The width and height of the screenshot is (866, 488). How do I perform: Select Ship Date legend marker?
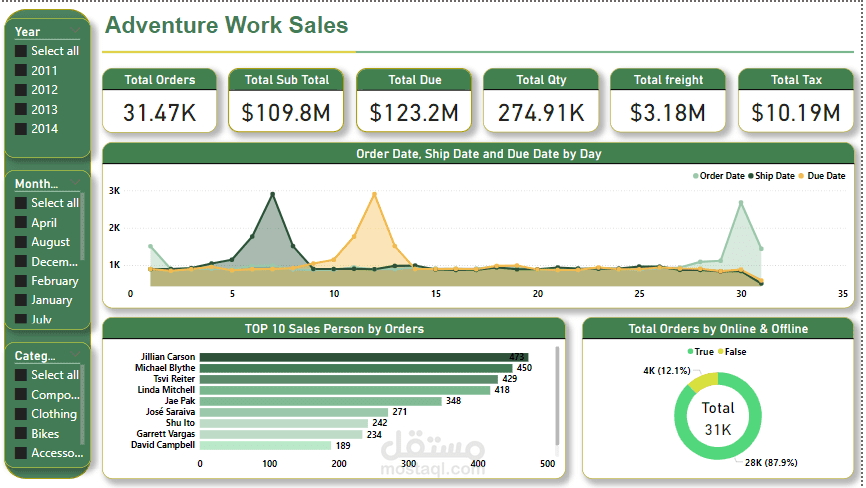(751, 176)
